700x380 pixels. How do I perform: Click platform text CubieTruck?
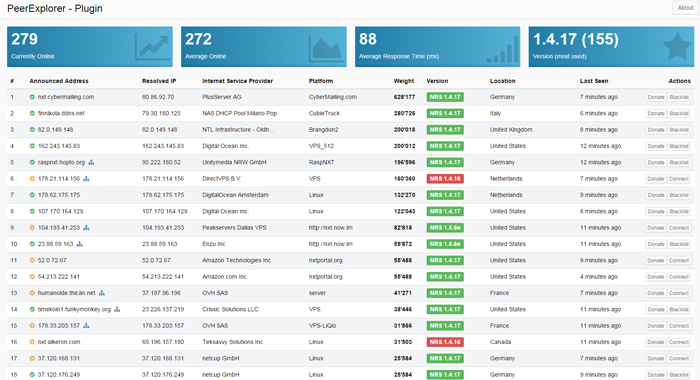click(324, 113)
